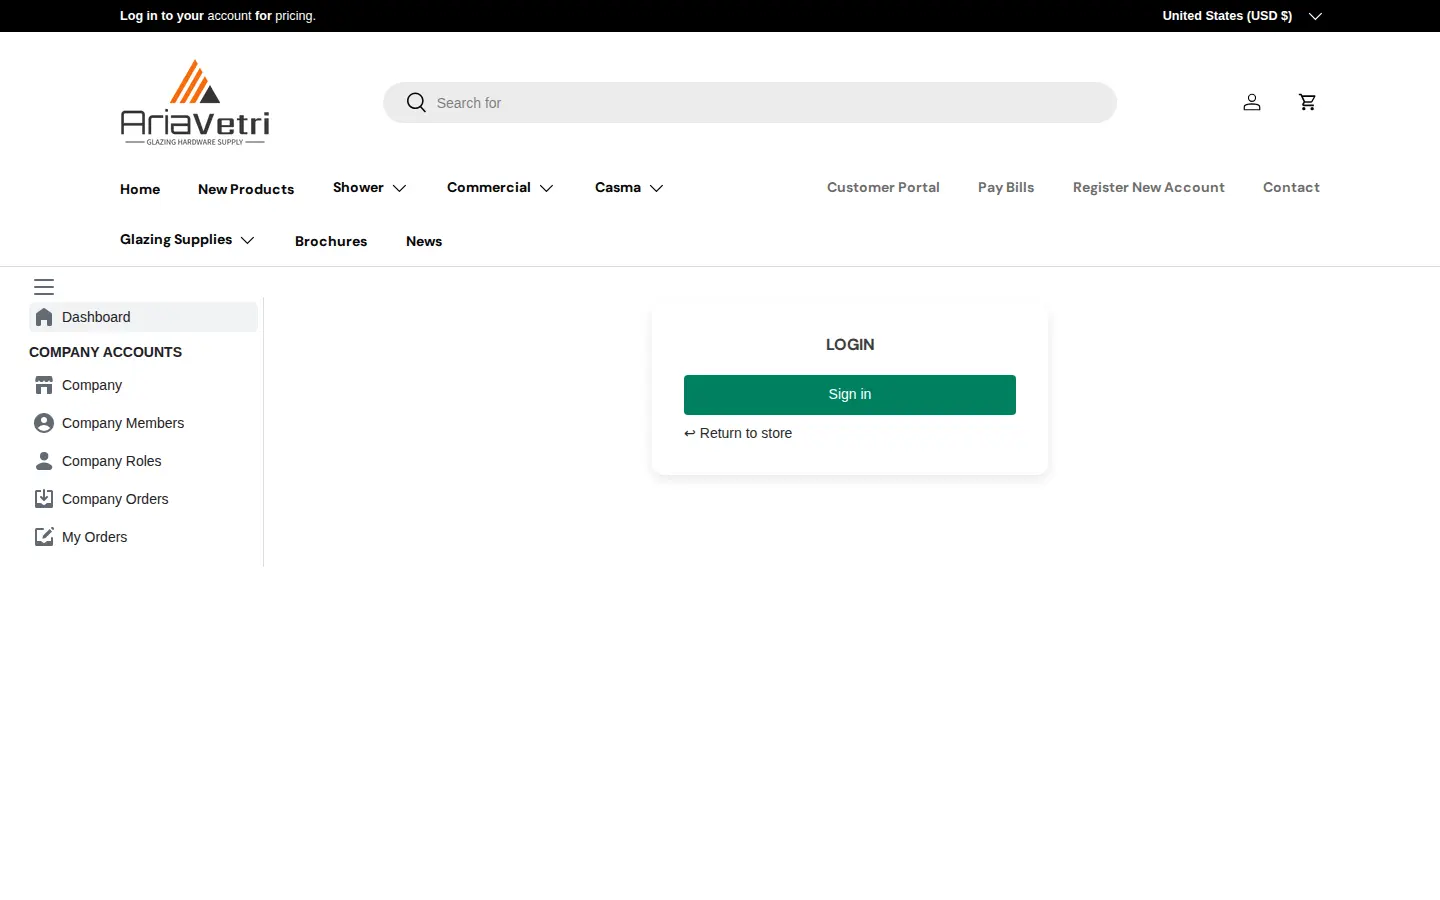This screenshot has height=900, width=1440.
Task: Select My Orders in the sidebar
Action: [x=94, y=537]
